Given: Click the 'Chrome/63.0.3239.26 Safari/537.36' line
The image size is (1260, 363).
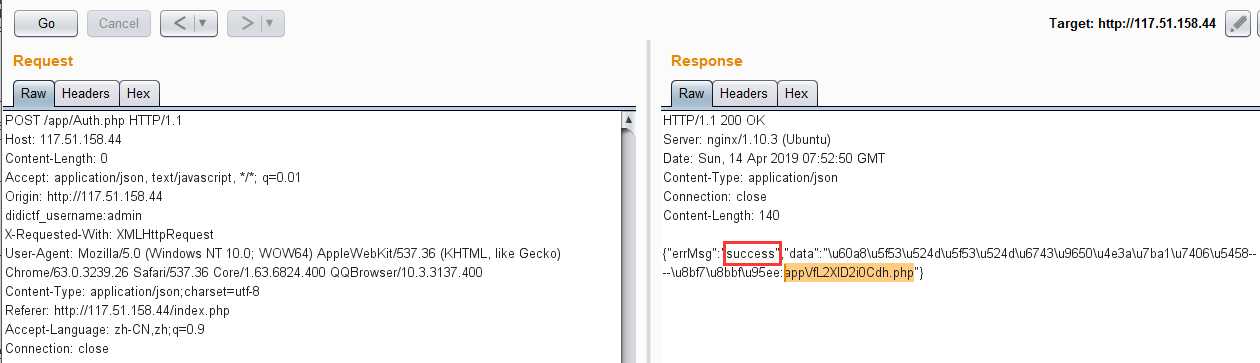Looking at the screenshot, I should [244, 272].
